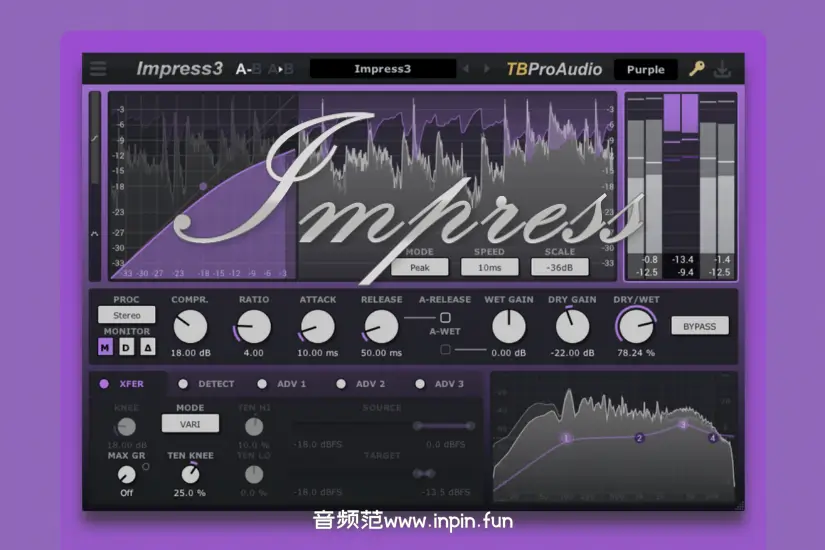Switch to the DETECT tab
Image resolution: width=825 pixels, height=550 pixels.
[206, 384]
